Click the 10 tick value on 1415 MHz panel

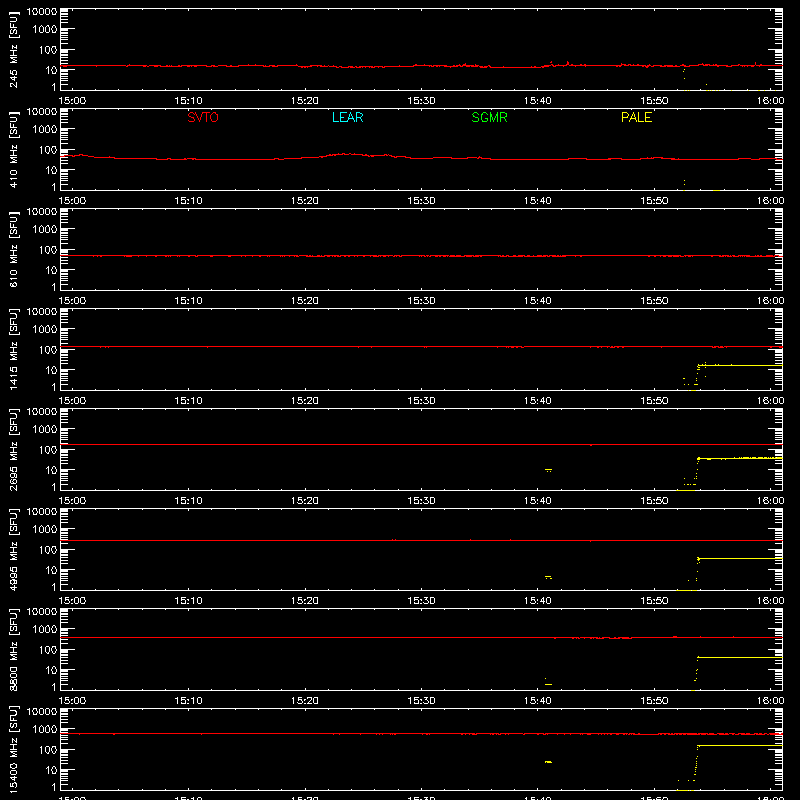coord(51,370)
